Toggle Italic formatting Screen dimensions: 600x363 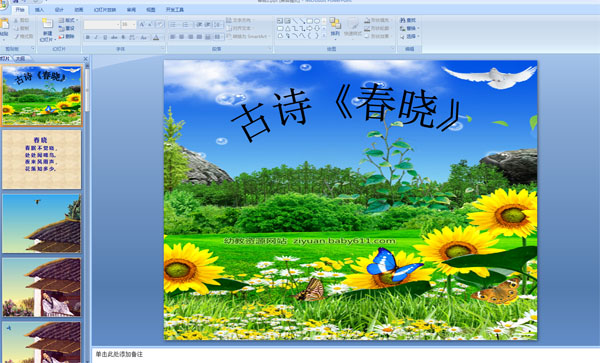[96, 37]
